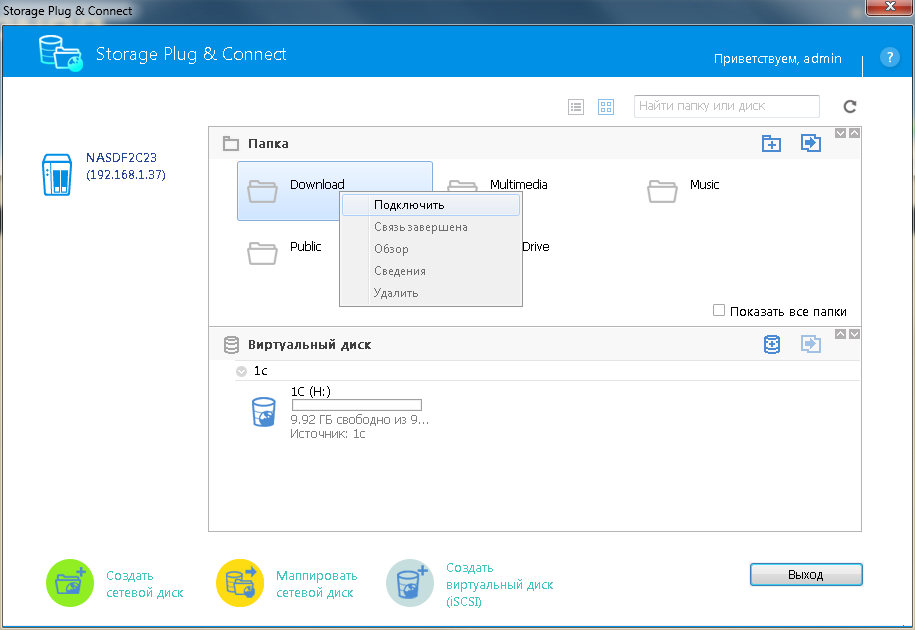Viewport: 915px width, 630px height.
Task: Switch to thumbnail grid view icon
Action: 606,107
